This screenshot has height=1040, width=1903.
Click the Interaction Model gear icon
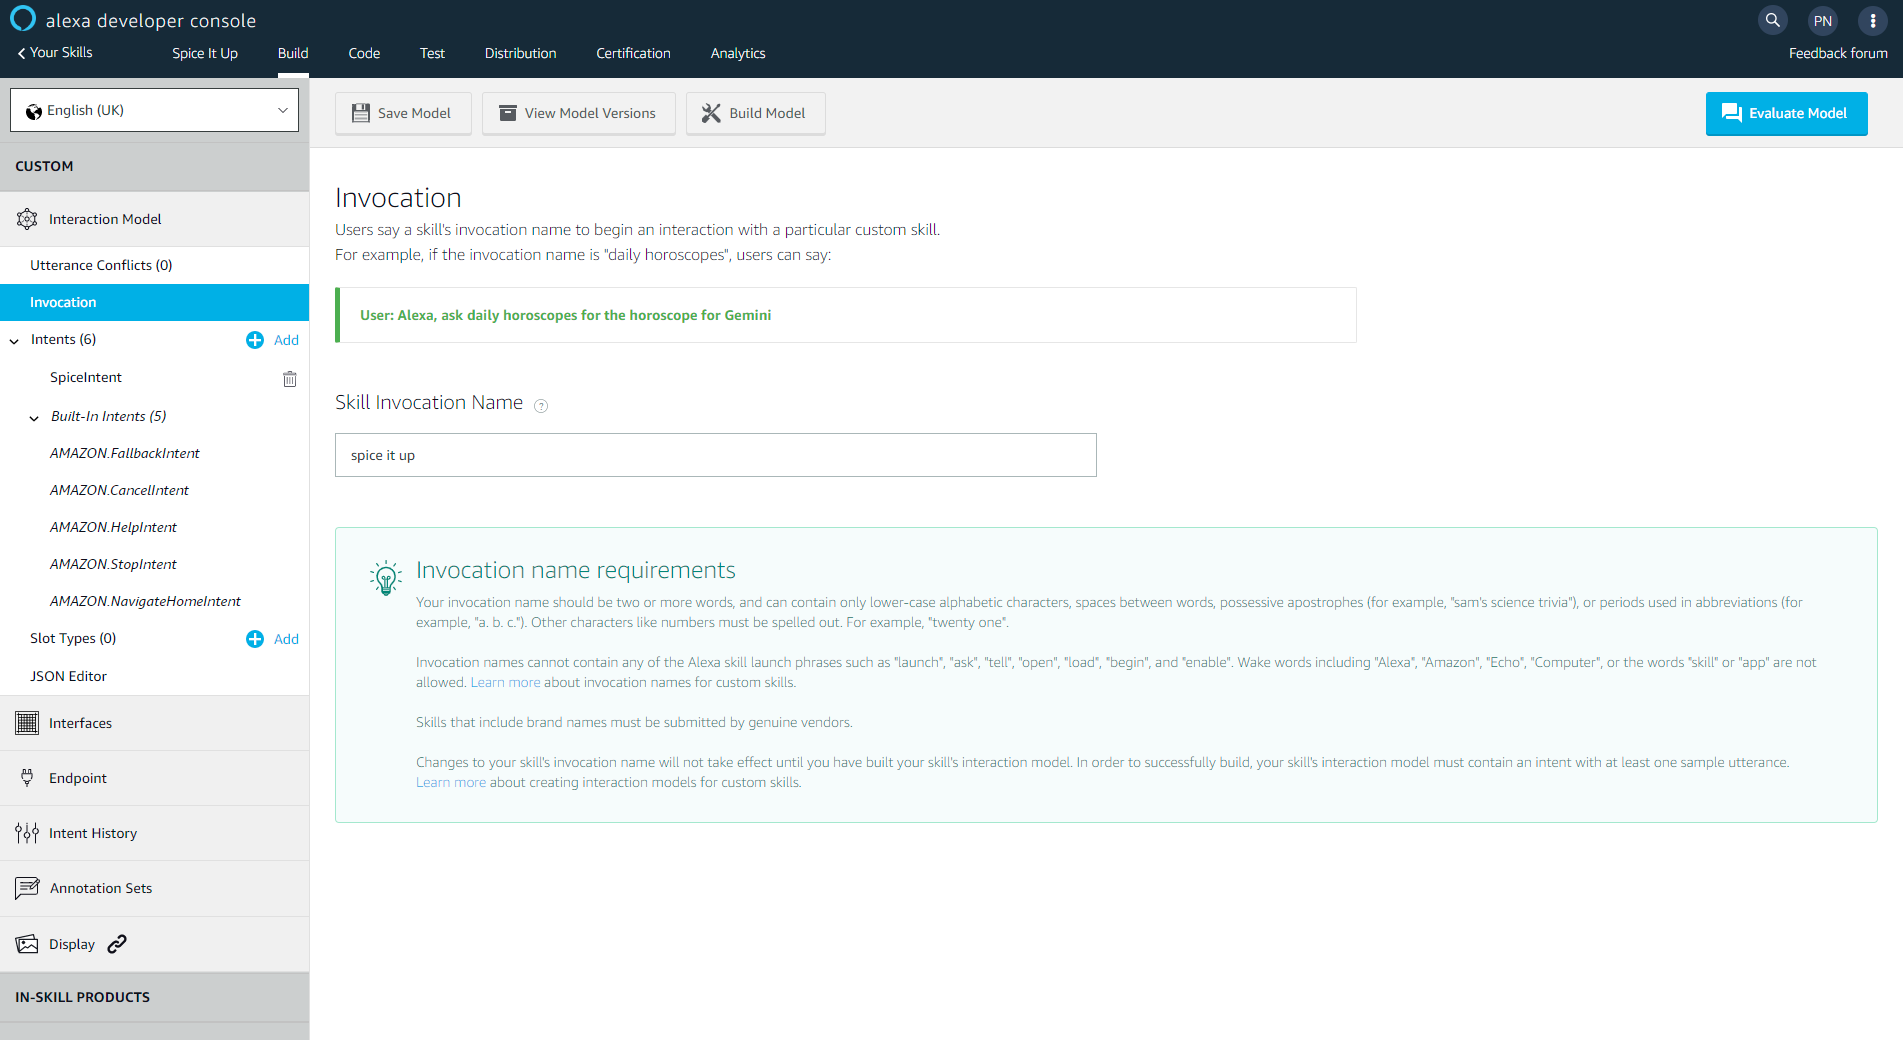tap(27, 219)
